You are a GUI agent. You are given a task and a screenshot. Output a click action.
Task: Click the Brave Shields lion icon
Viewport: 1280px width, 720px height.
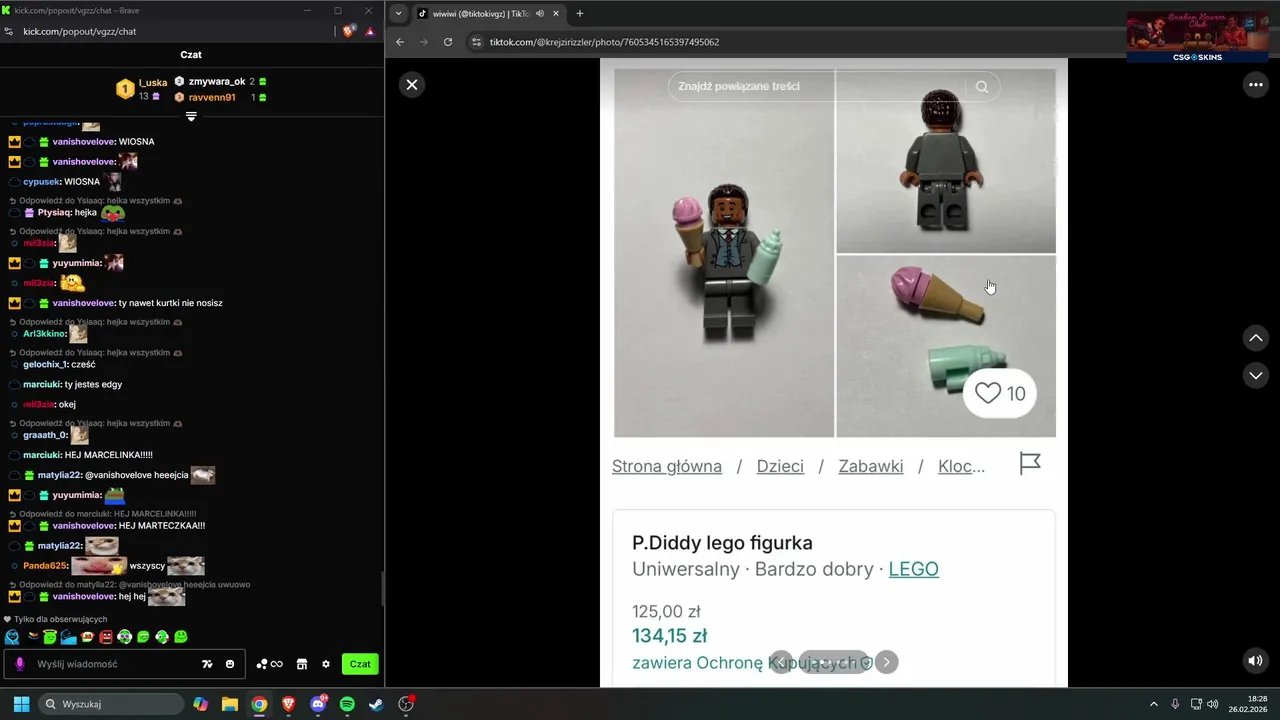pyautogui.click(x=349, y=31)
